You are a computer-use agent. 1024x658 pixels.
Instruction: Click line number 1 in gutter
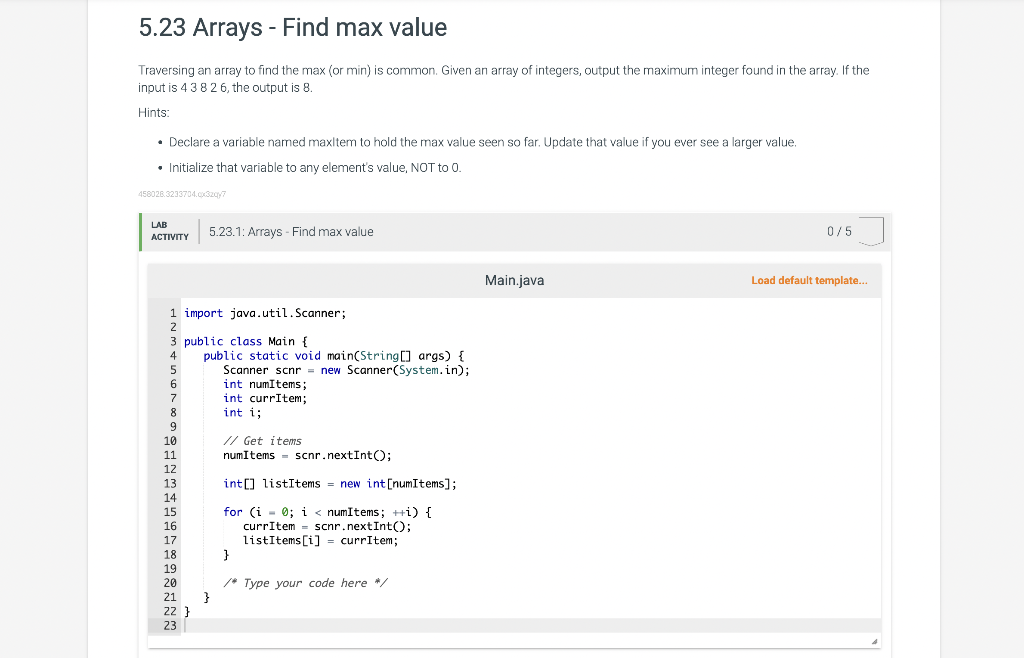[173, 313]
